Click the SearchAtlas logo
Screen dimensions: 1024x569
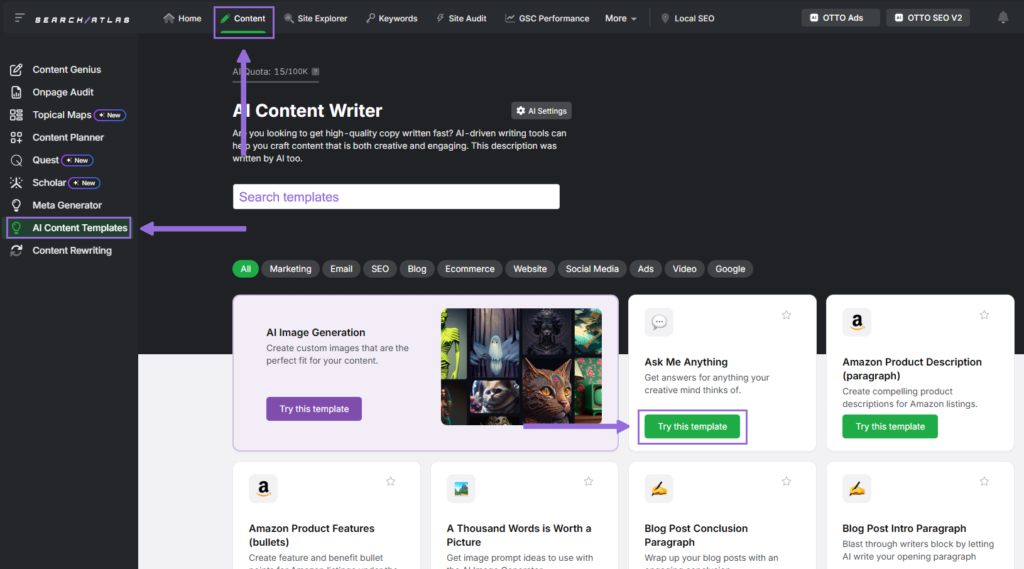(82, 20)
